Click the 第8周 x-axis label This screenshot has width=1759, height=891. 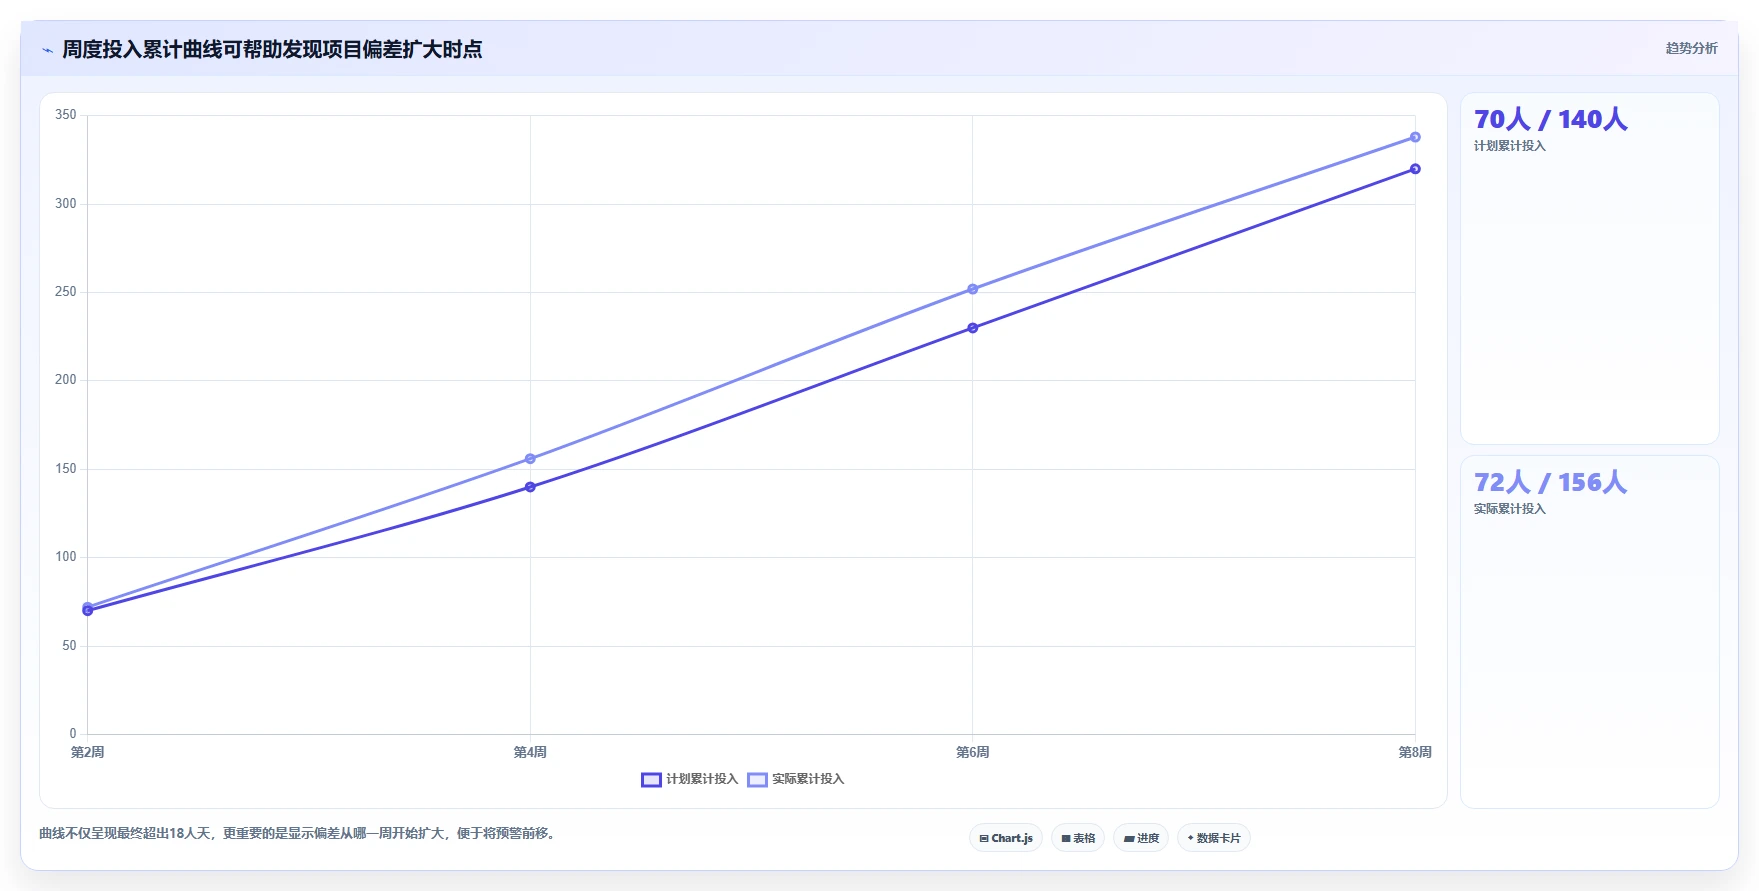(x=1415, y=752)
